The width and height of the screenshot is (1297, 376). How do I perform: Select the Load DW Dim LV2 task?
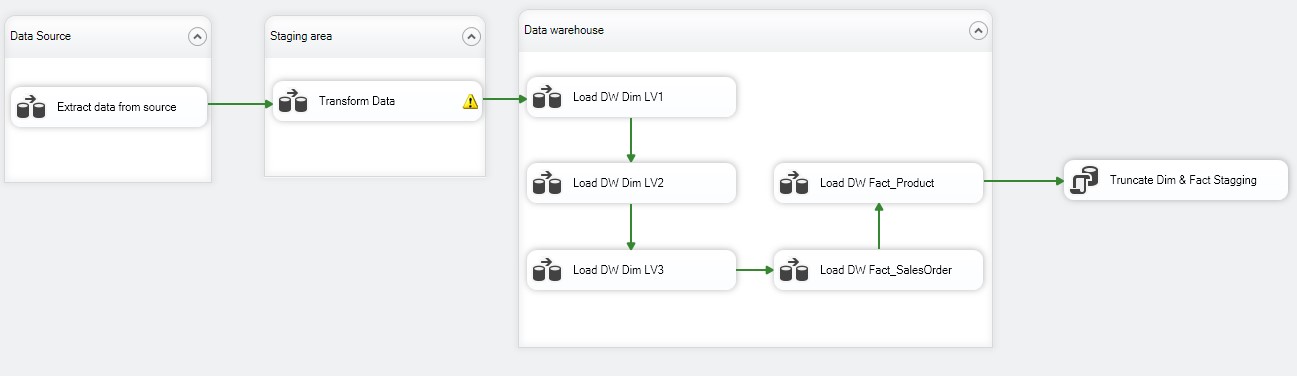point(632,183)
